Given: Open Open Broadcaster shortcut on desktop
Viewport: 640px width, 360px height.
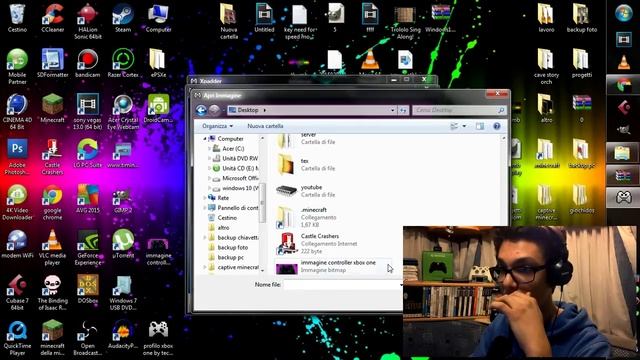Looking at the screenshot, I should [88, 338].
